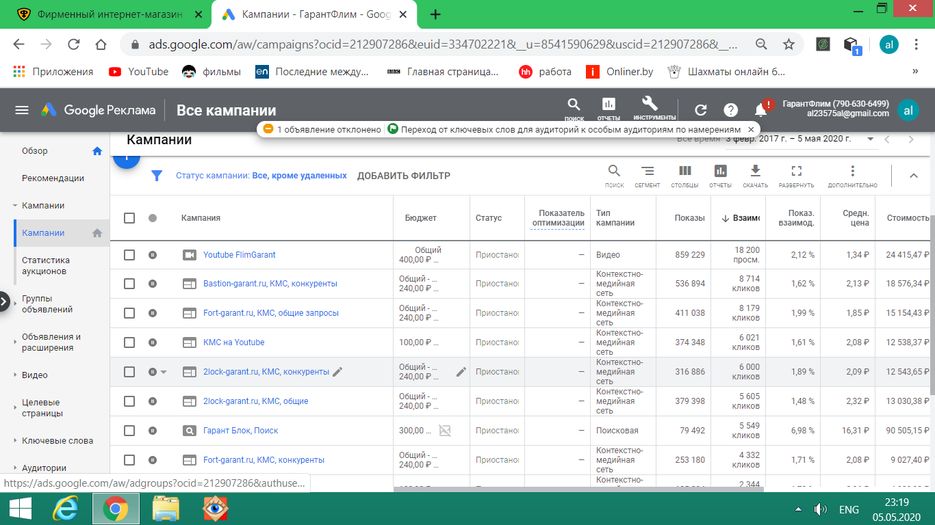935x525 pixels.
Task: Check the Youtube FlimGarant campaign row
Action: (129, 255)
